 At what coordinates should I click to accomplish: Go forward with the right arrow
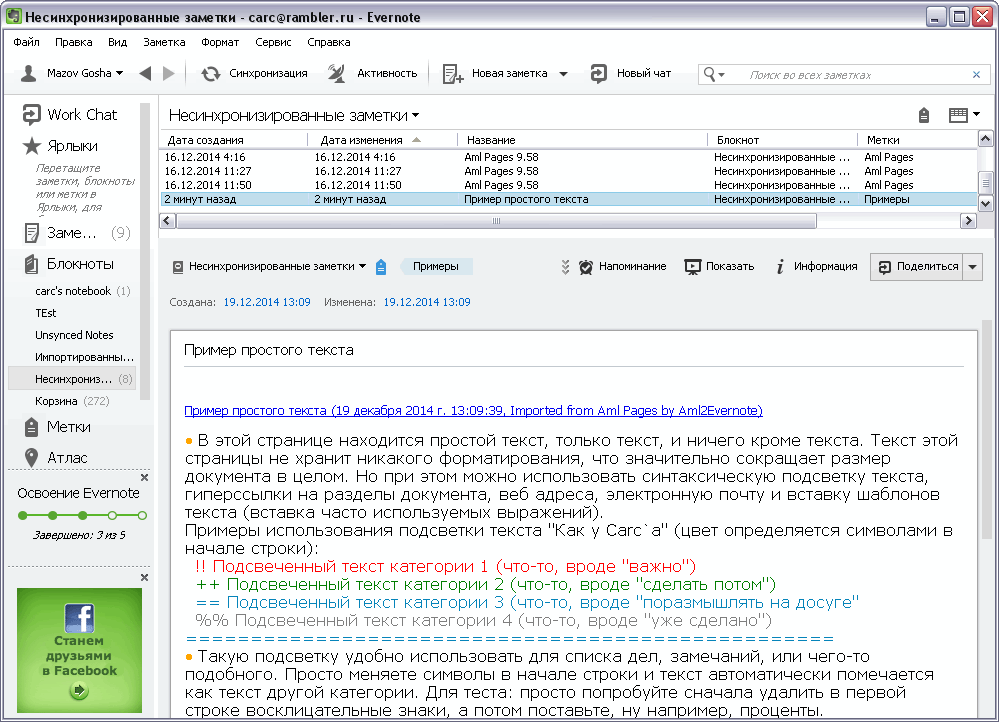(x=169, y=73)
